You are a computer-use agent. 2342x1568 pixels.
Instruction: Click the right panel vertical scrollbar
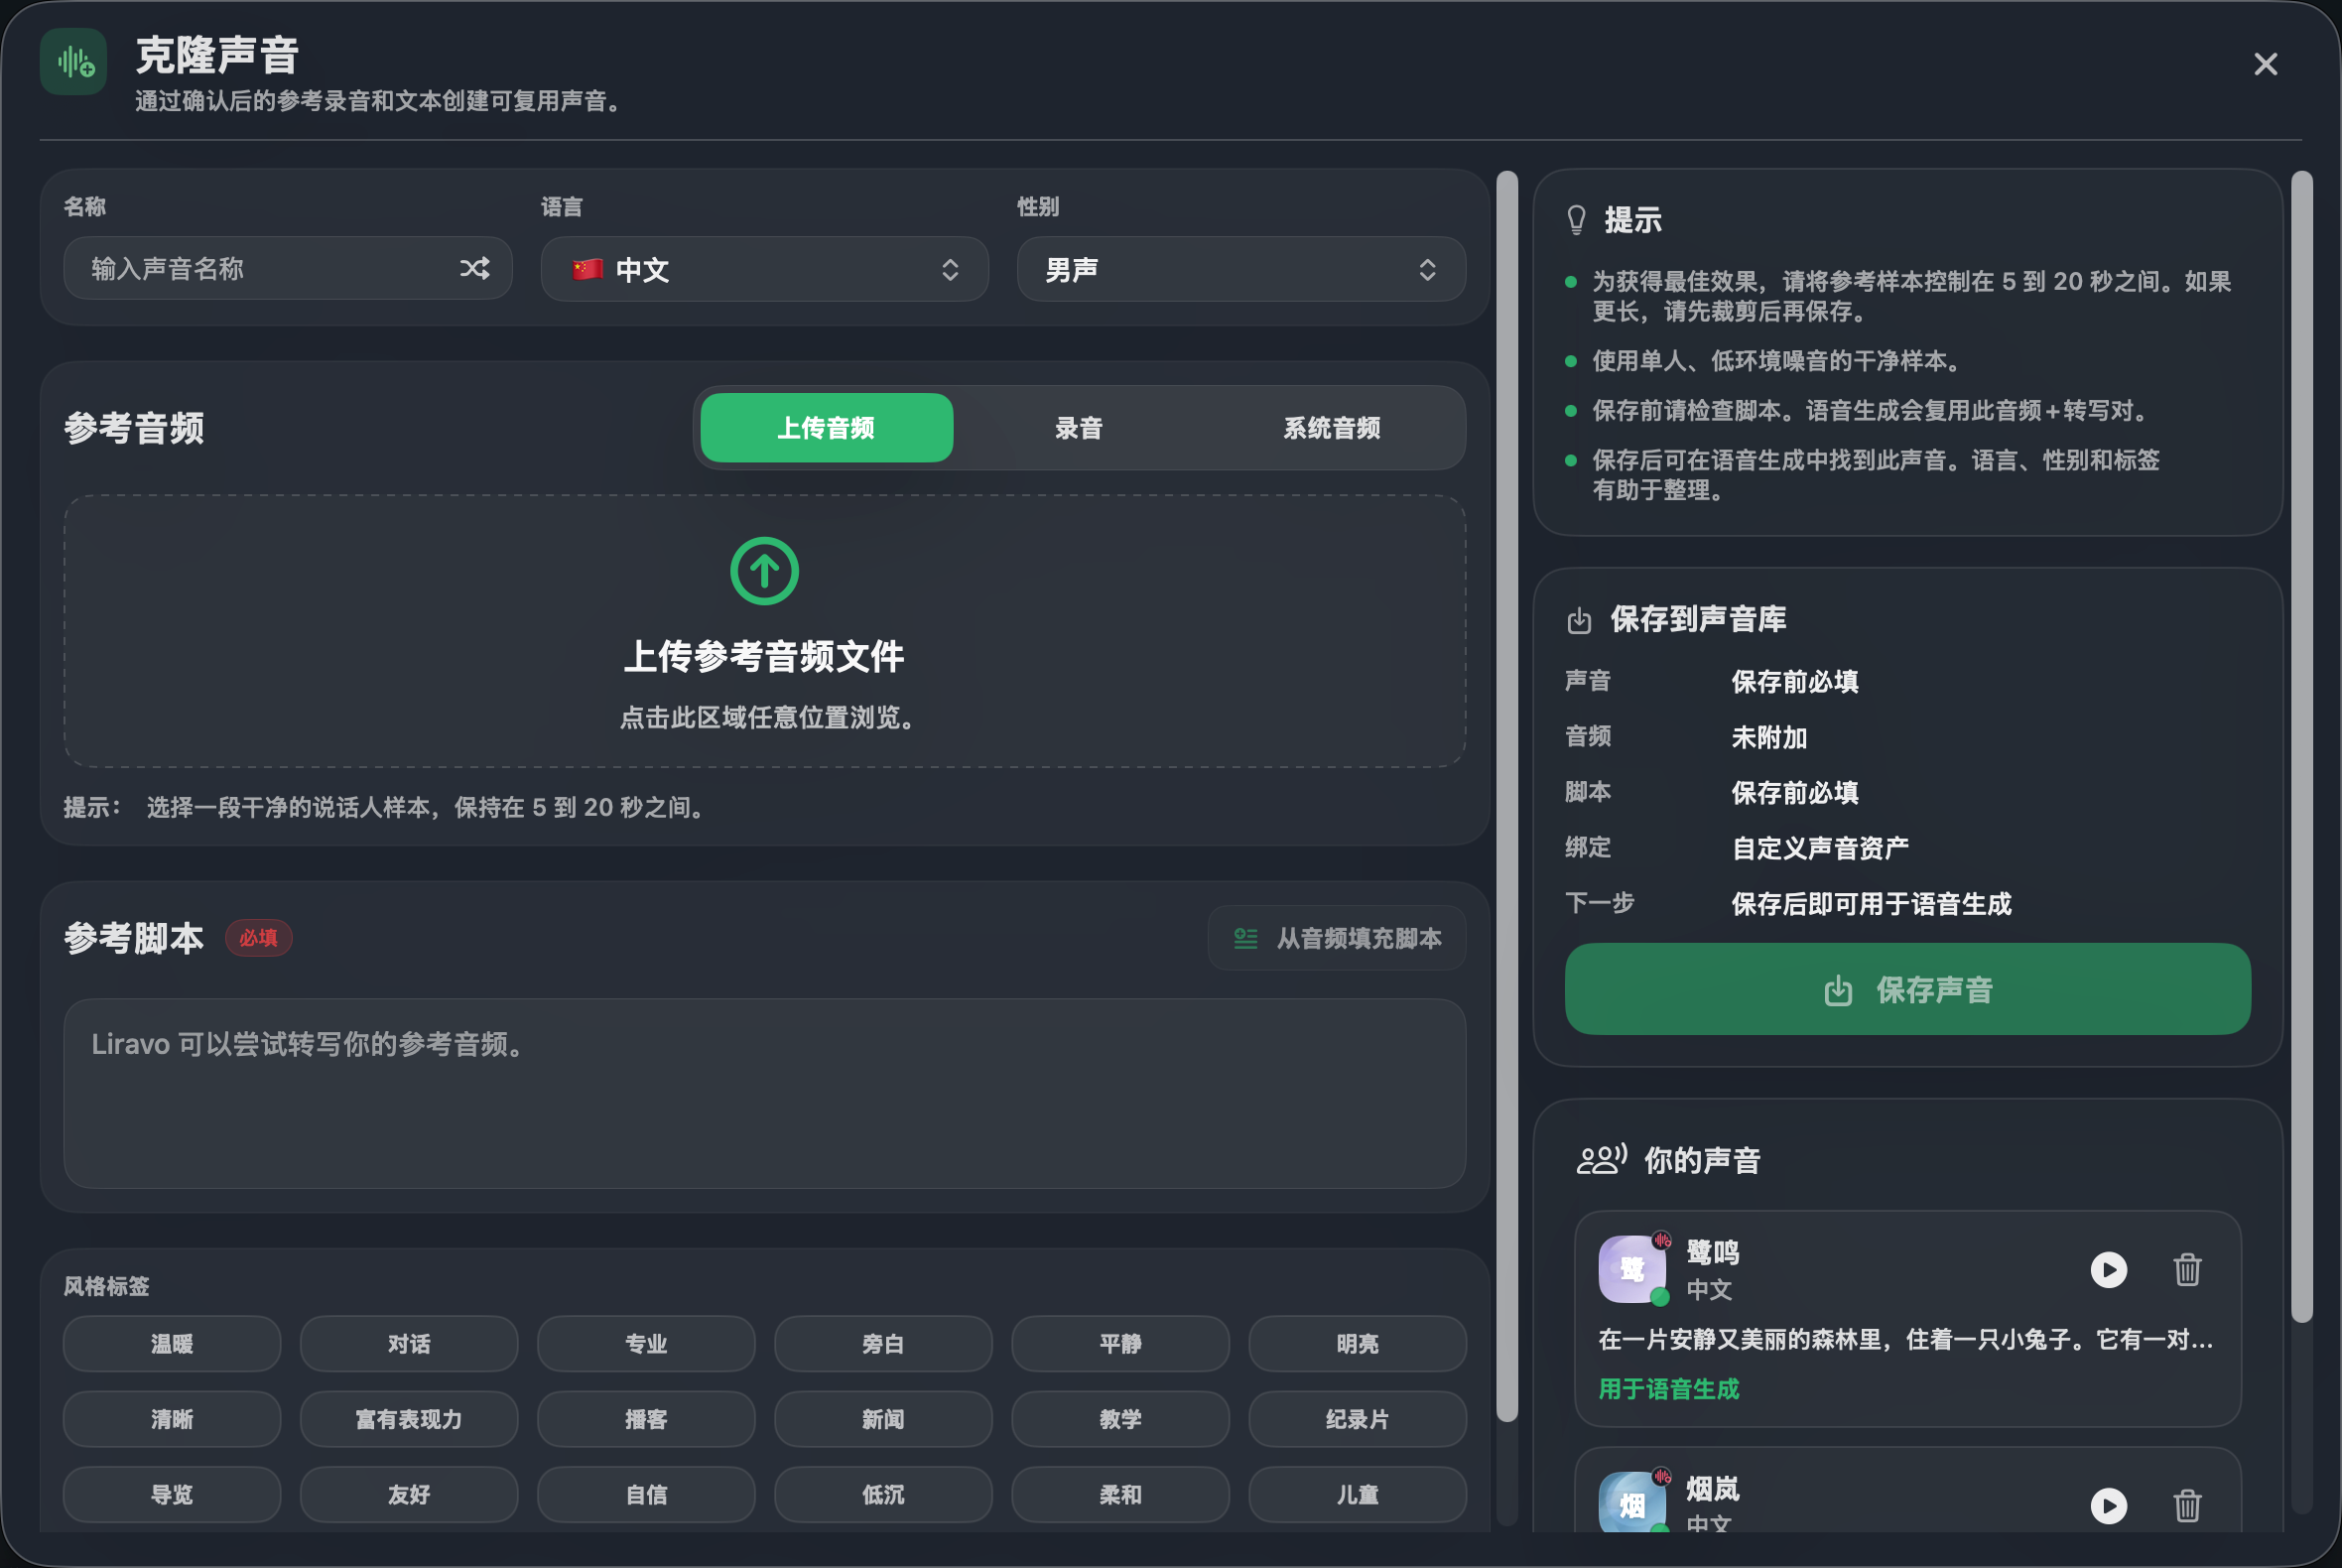2301,746
